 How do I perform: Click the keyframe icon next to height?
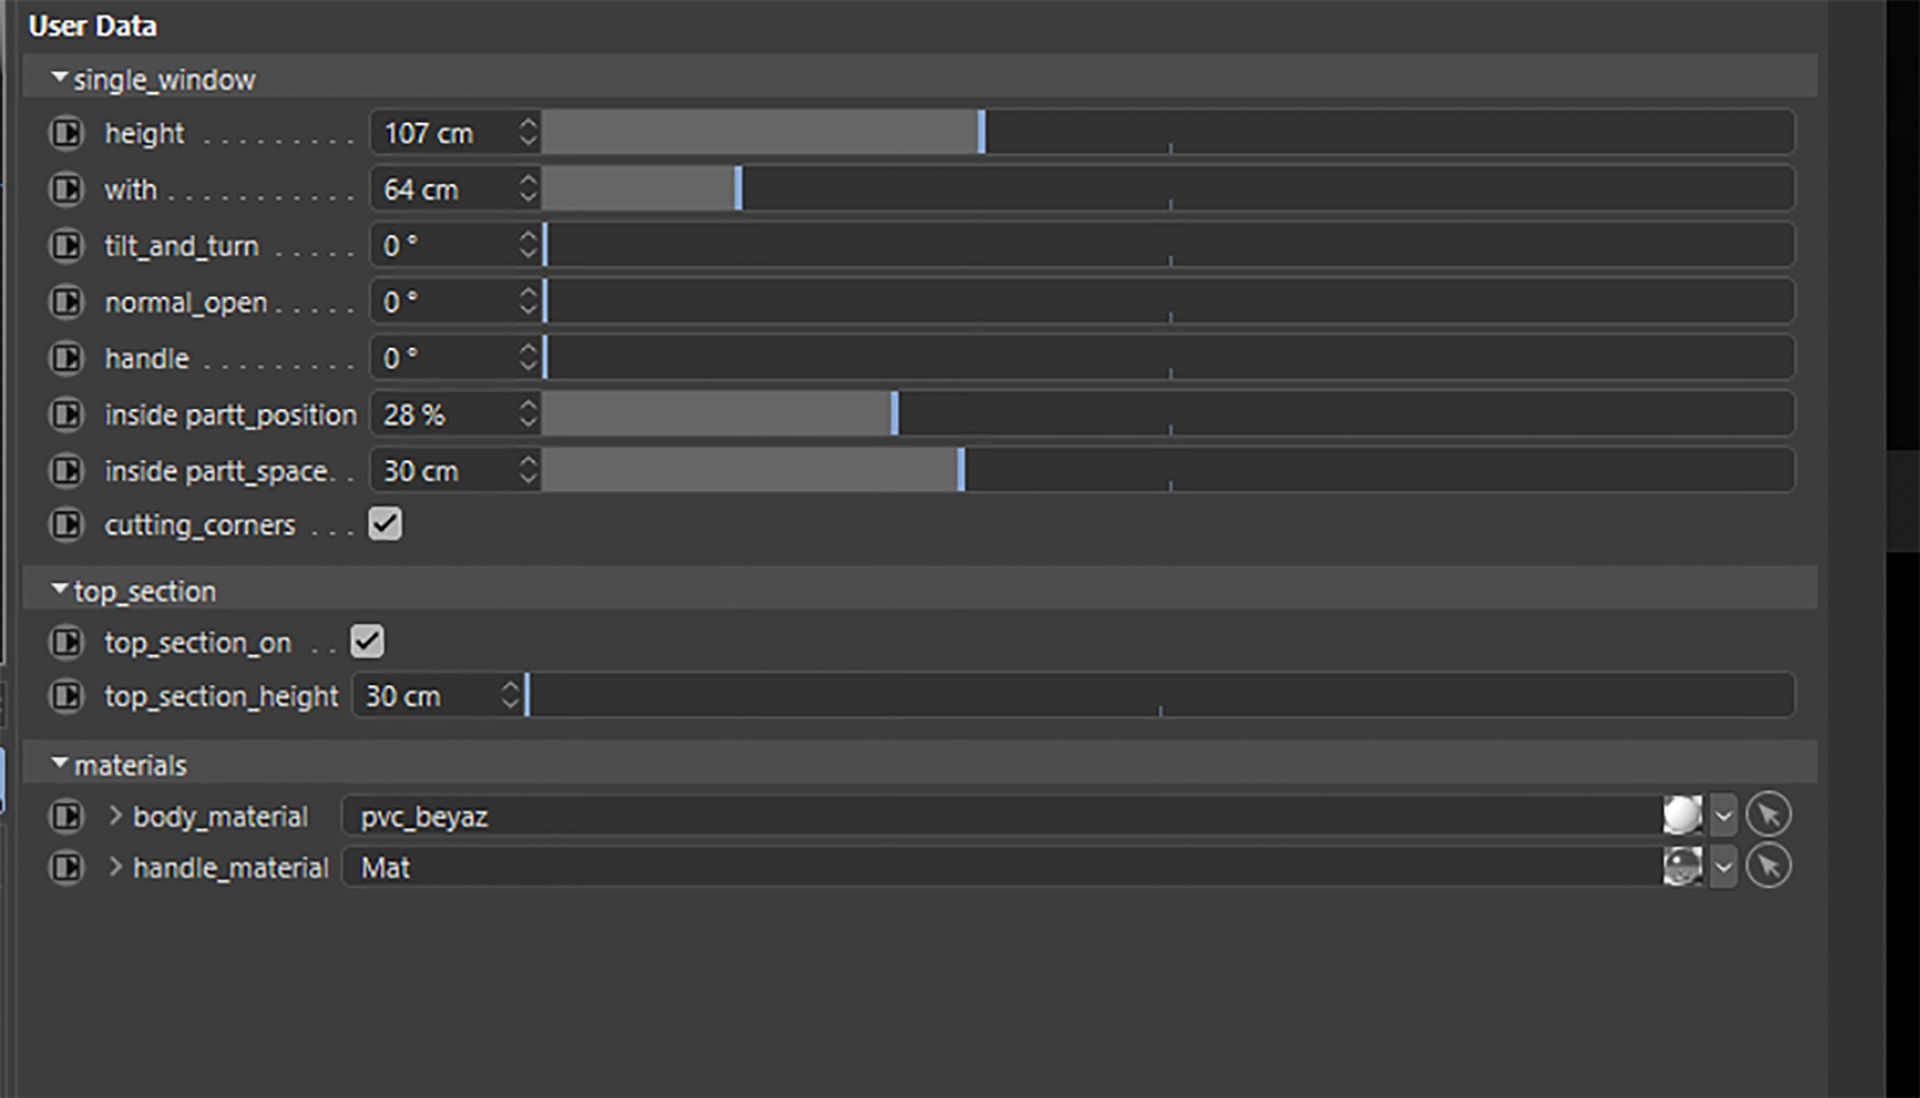click(66, 133)
